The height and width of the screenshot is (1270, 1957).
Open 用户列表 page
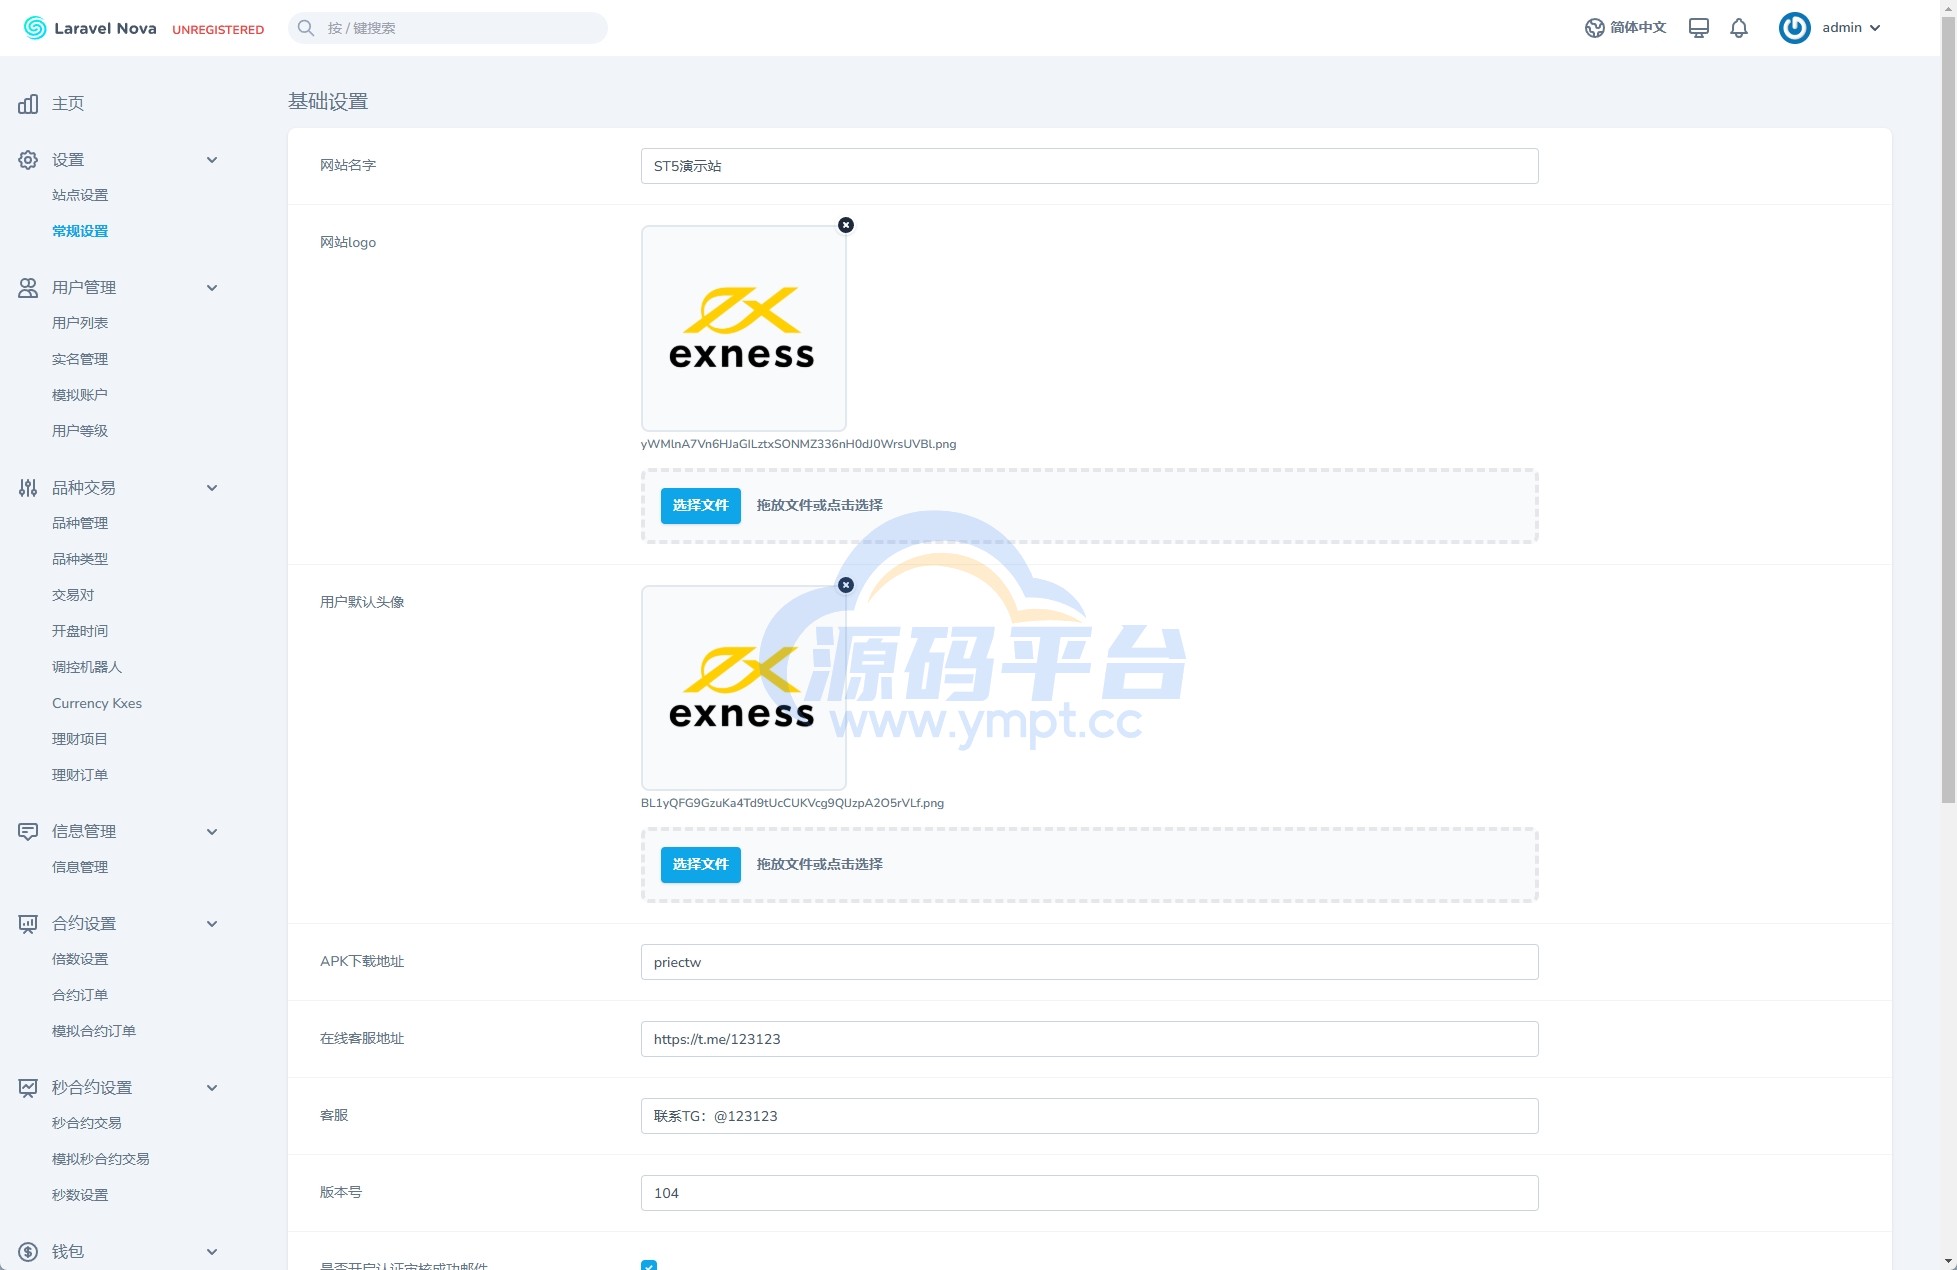[x=80, y=323]
